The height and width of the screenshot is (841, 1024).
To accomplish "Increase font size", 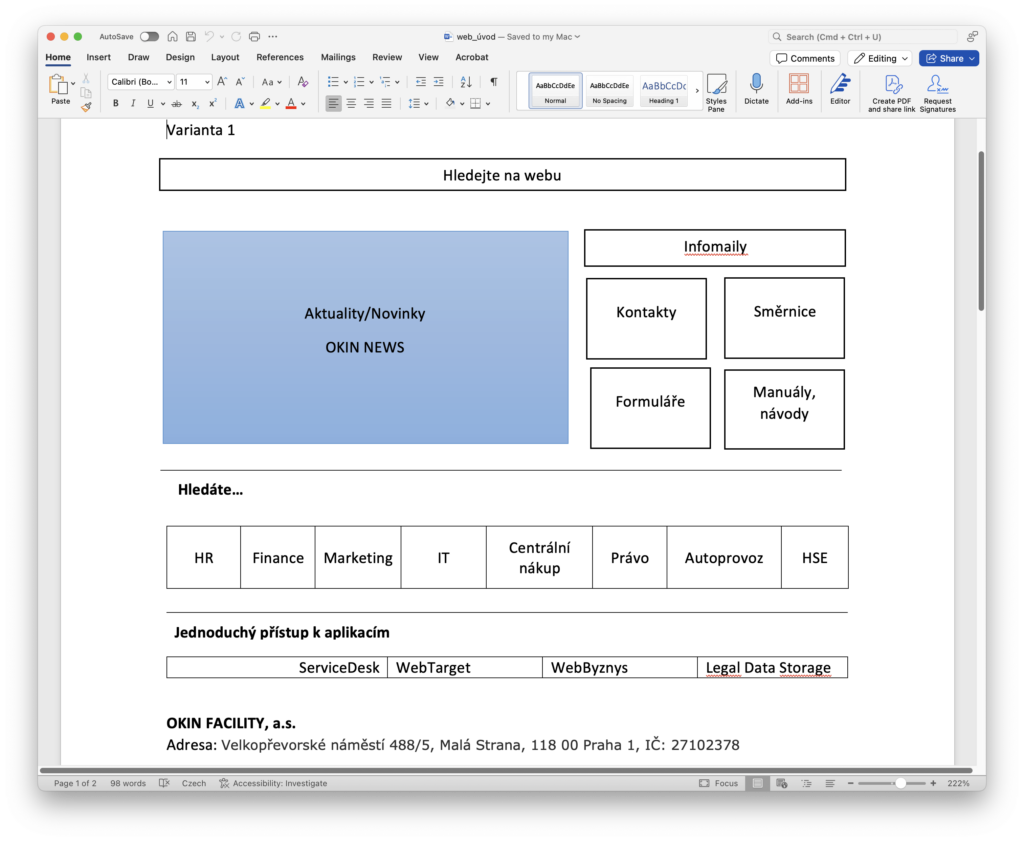I will tap(222, 82).
